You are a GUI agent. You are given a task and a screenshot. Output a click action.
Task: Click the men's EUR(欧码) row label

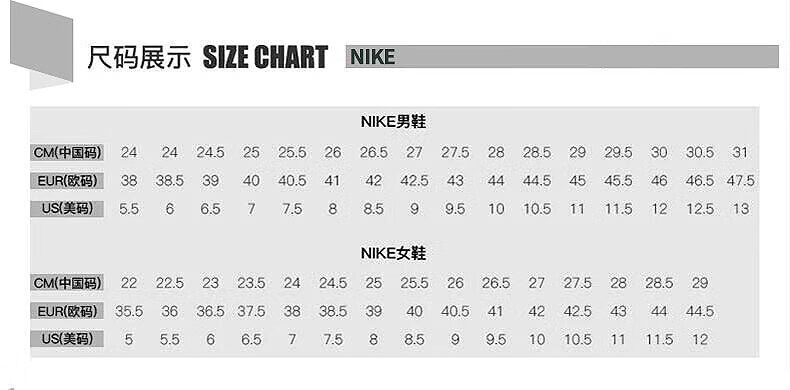tap(67, 180)
